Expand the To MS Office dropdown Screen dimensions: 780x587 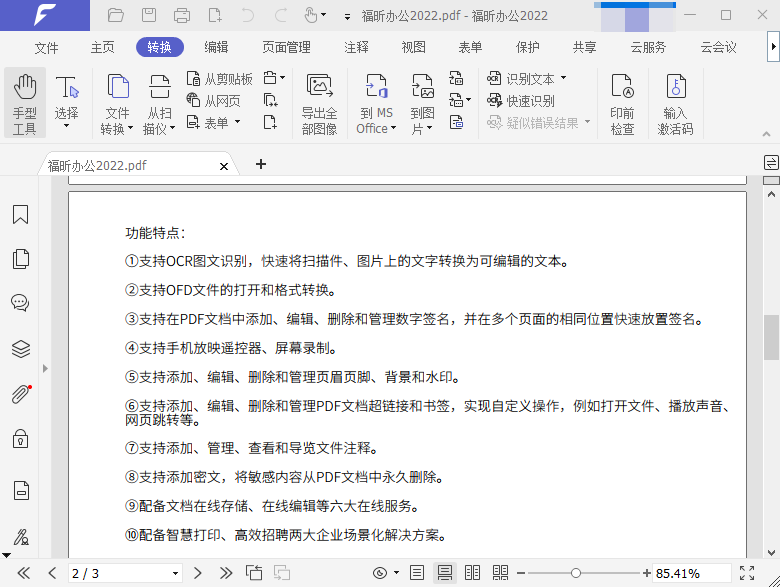[x=376, y=128]
